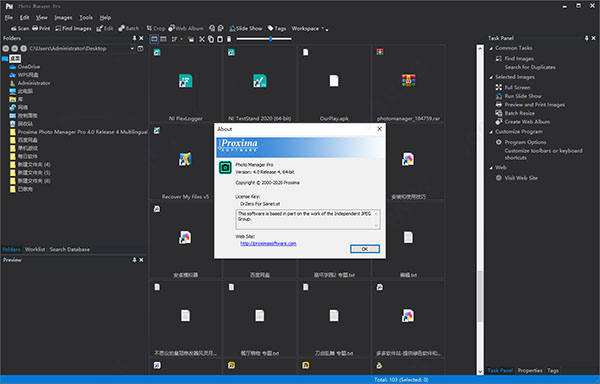600x384 pixels.
Task: Close the Preview panel
Action: click(x=141, y=260)
